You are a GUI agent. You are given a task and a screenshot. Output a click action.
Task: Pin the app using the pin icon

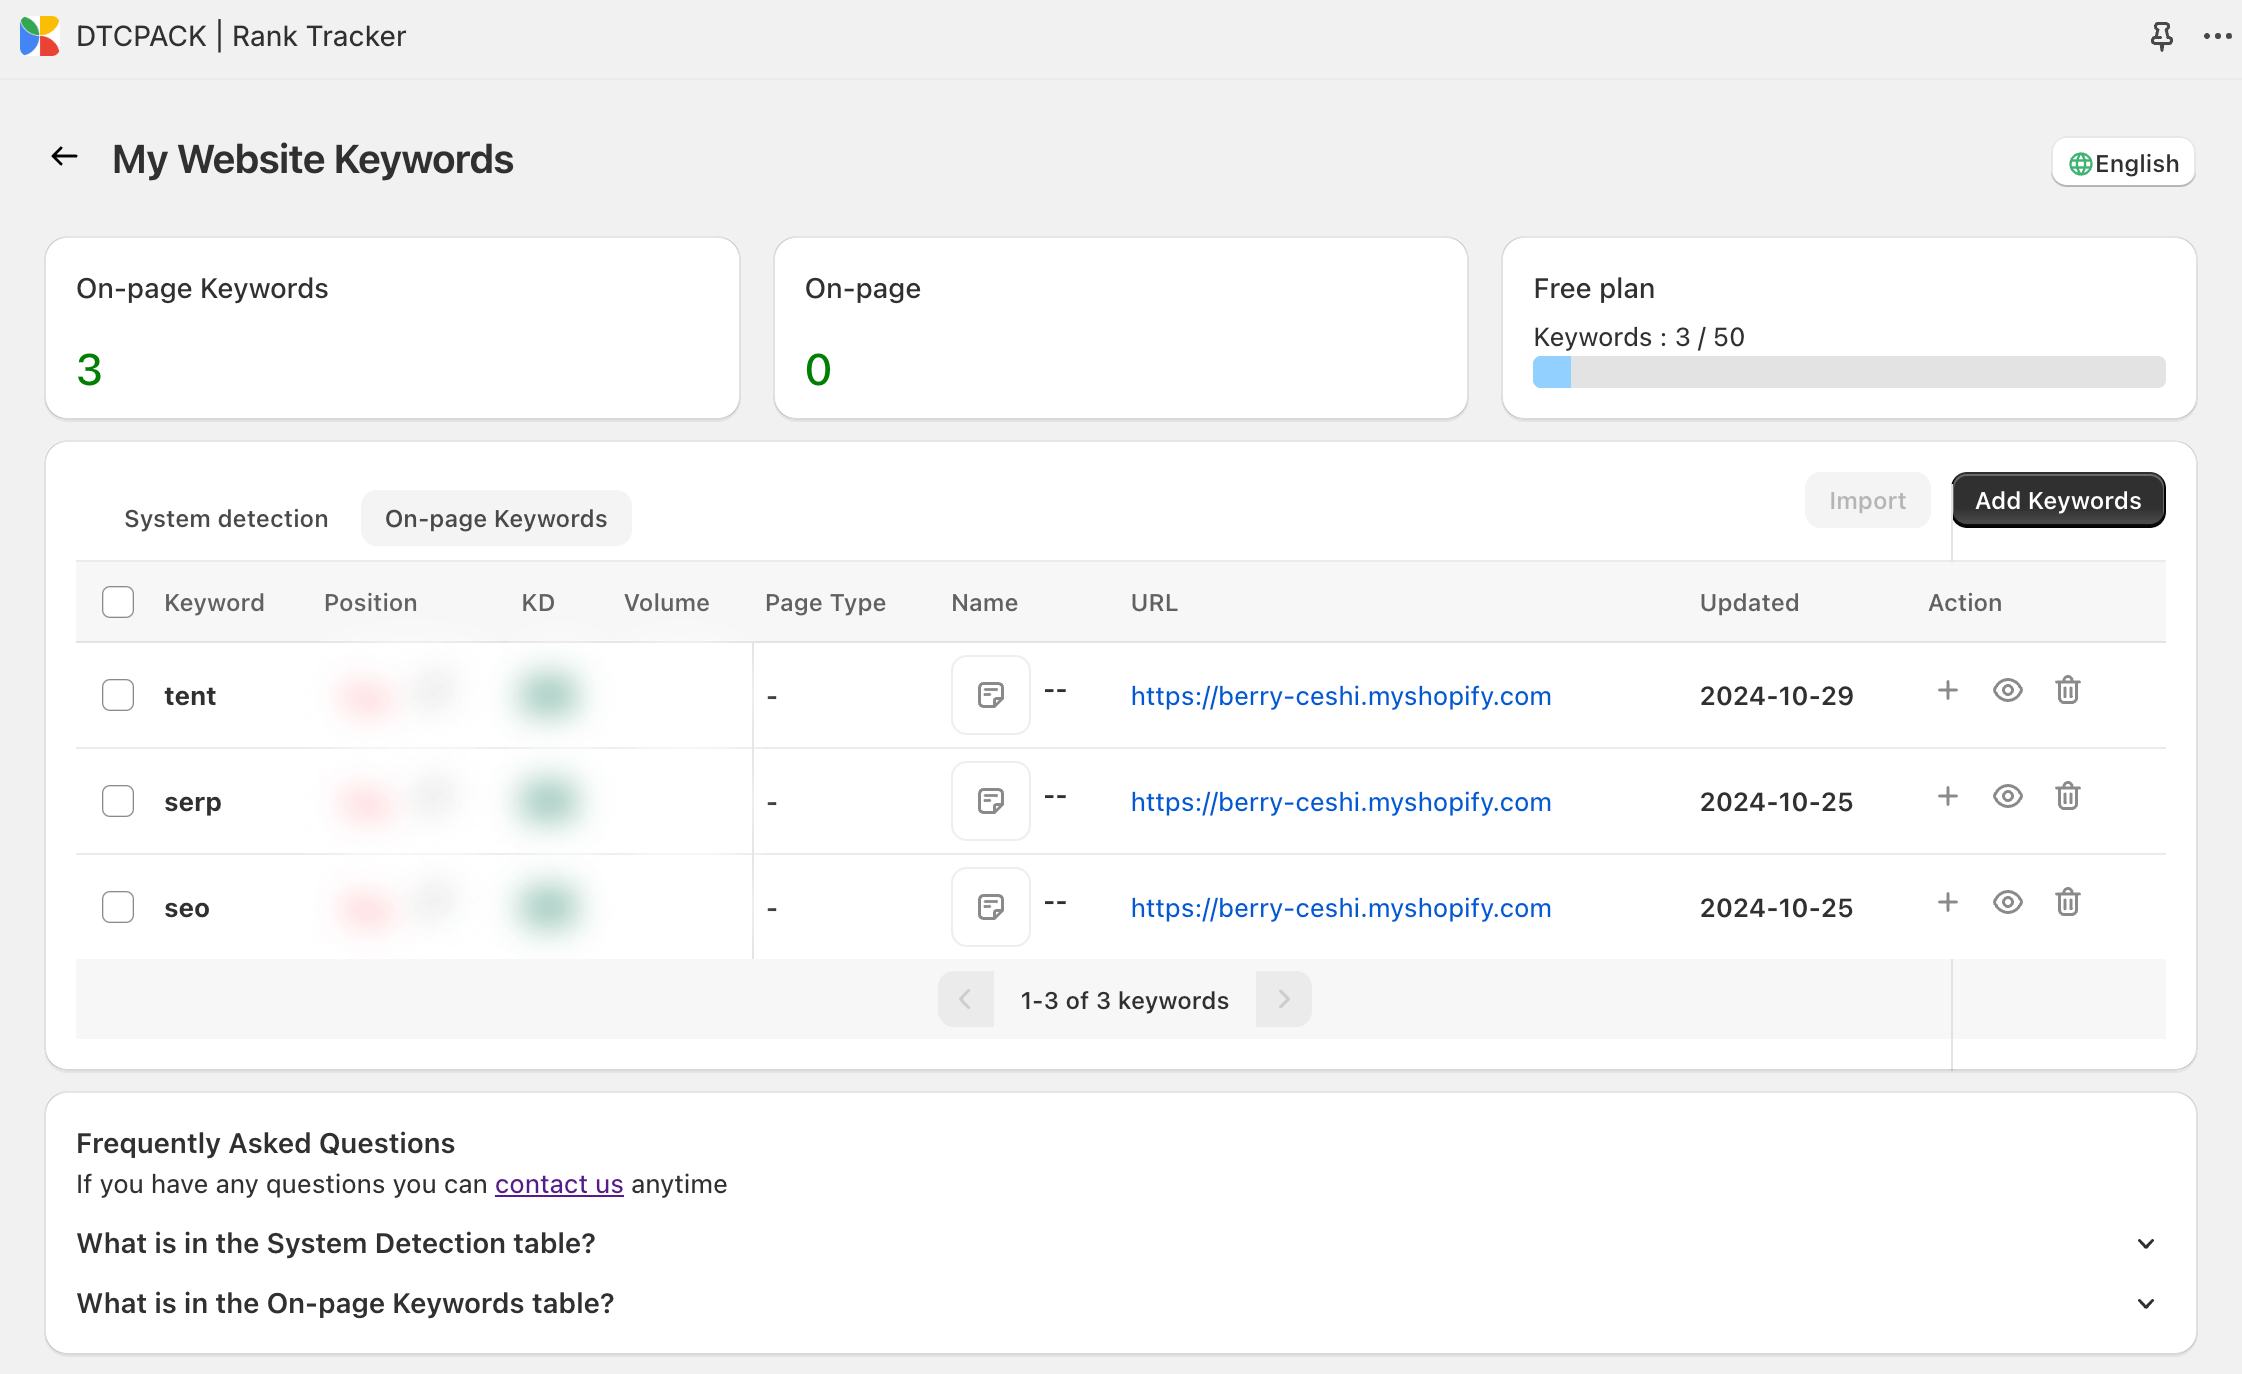coord(2161,37)
